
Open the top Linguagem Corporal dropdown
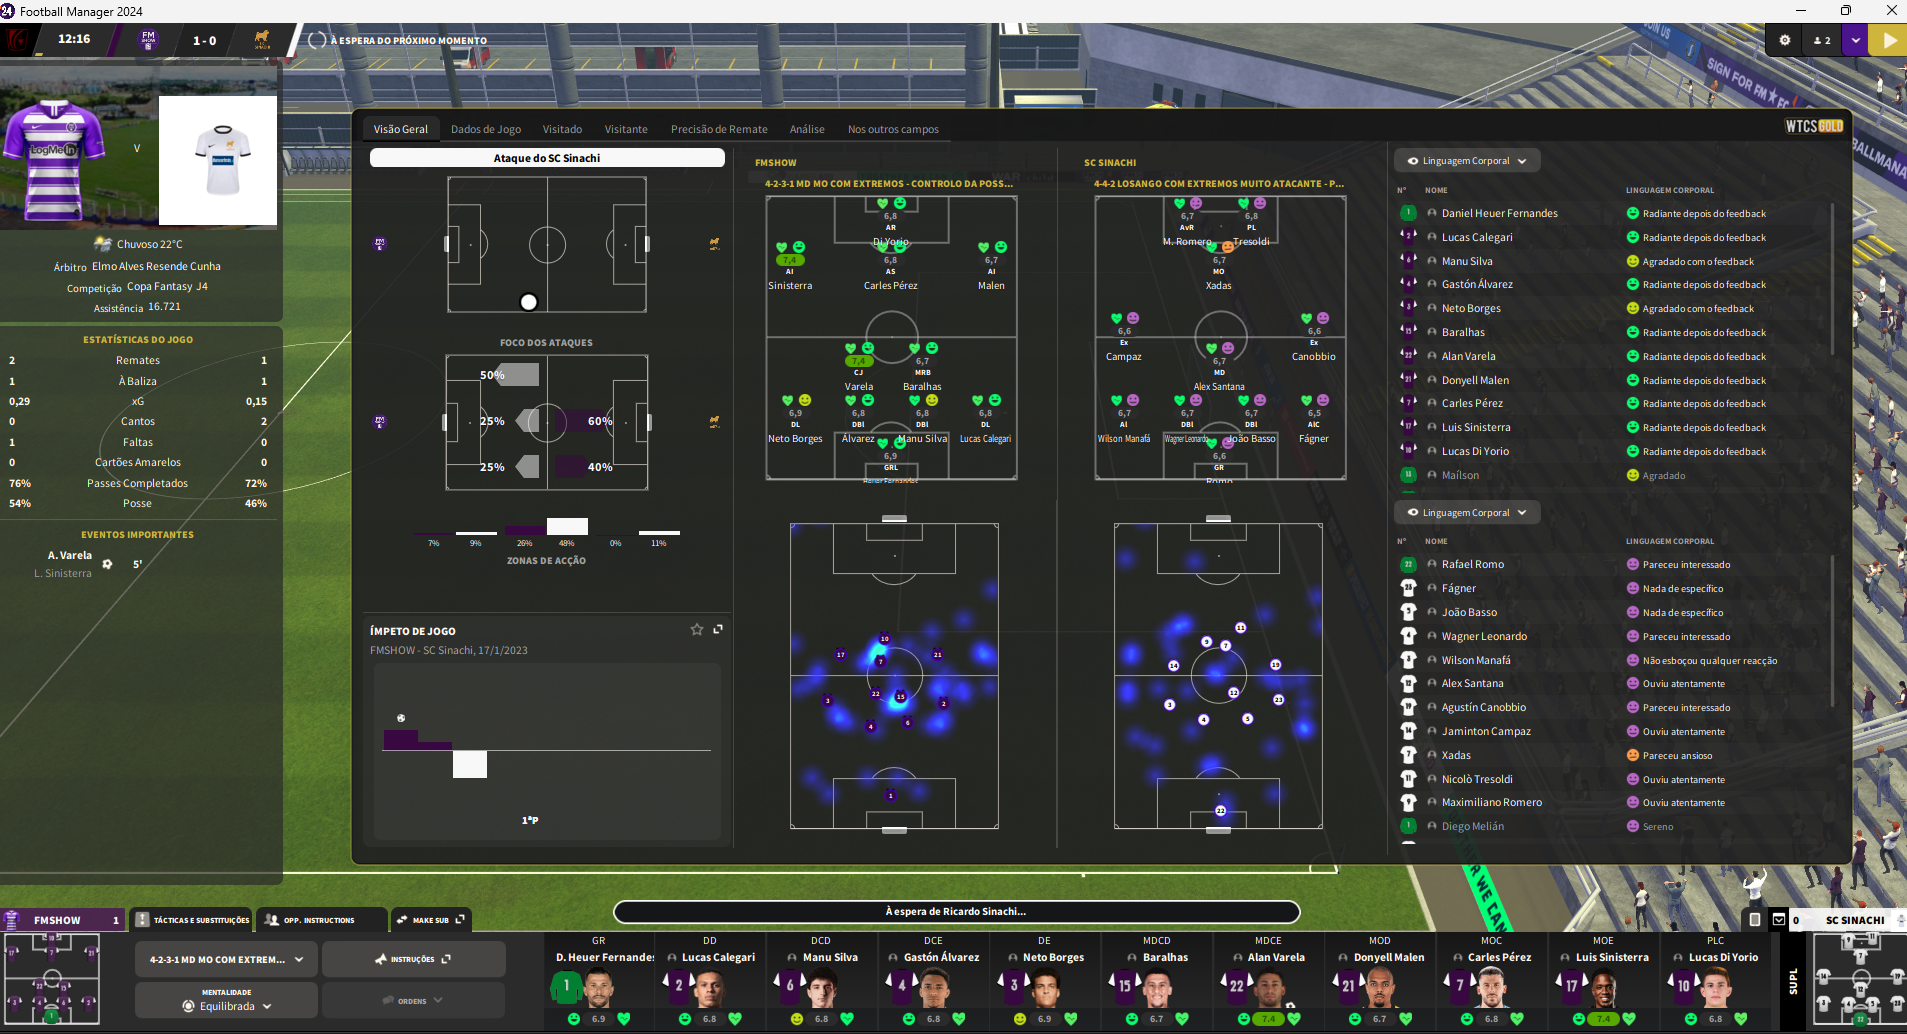click(1466, 161)
